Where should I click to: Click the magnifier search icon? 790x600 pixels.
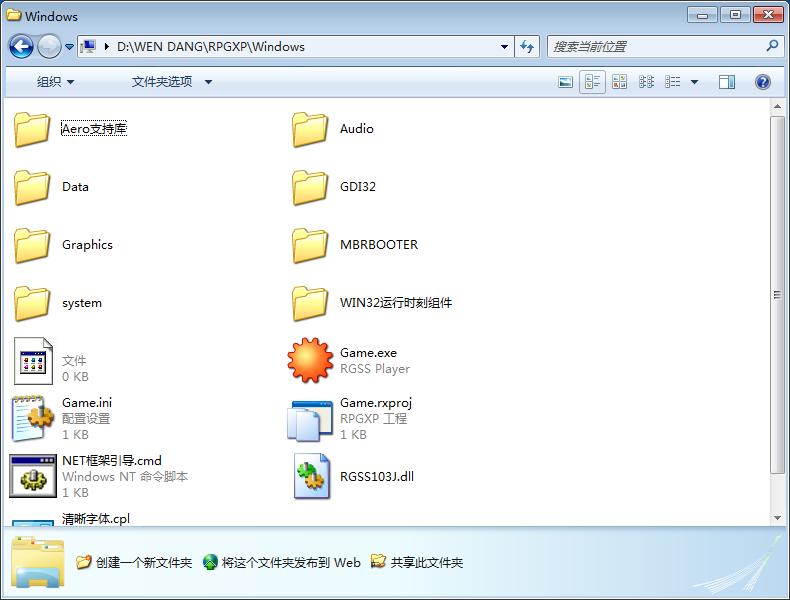[x=771, y=46]
